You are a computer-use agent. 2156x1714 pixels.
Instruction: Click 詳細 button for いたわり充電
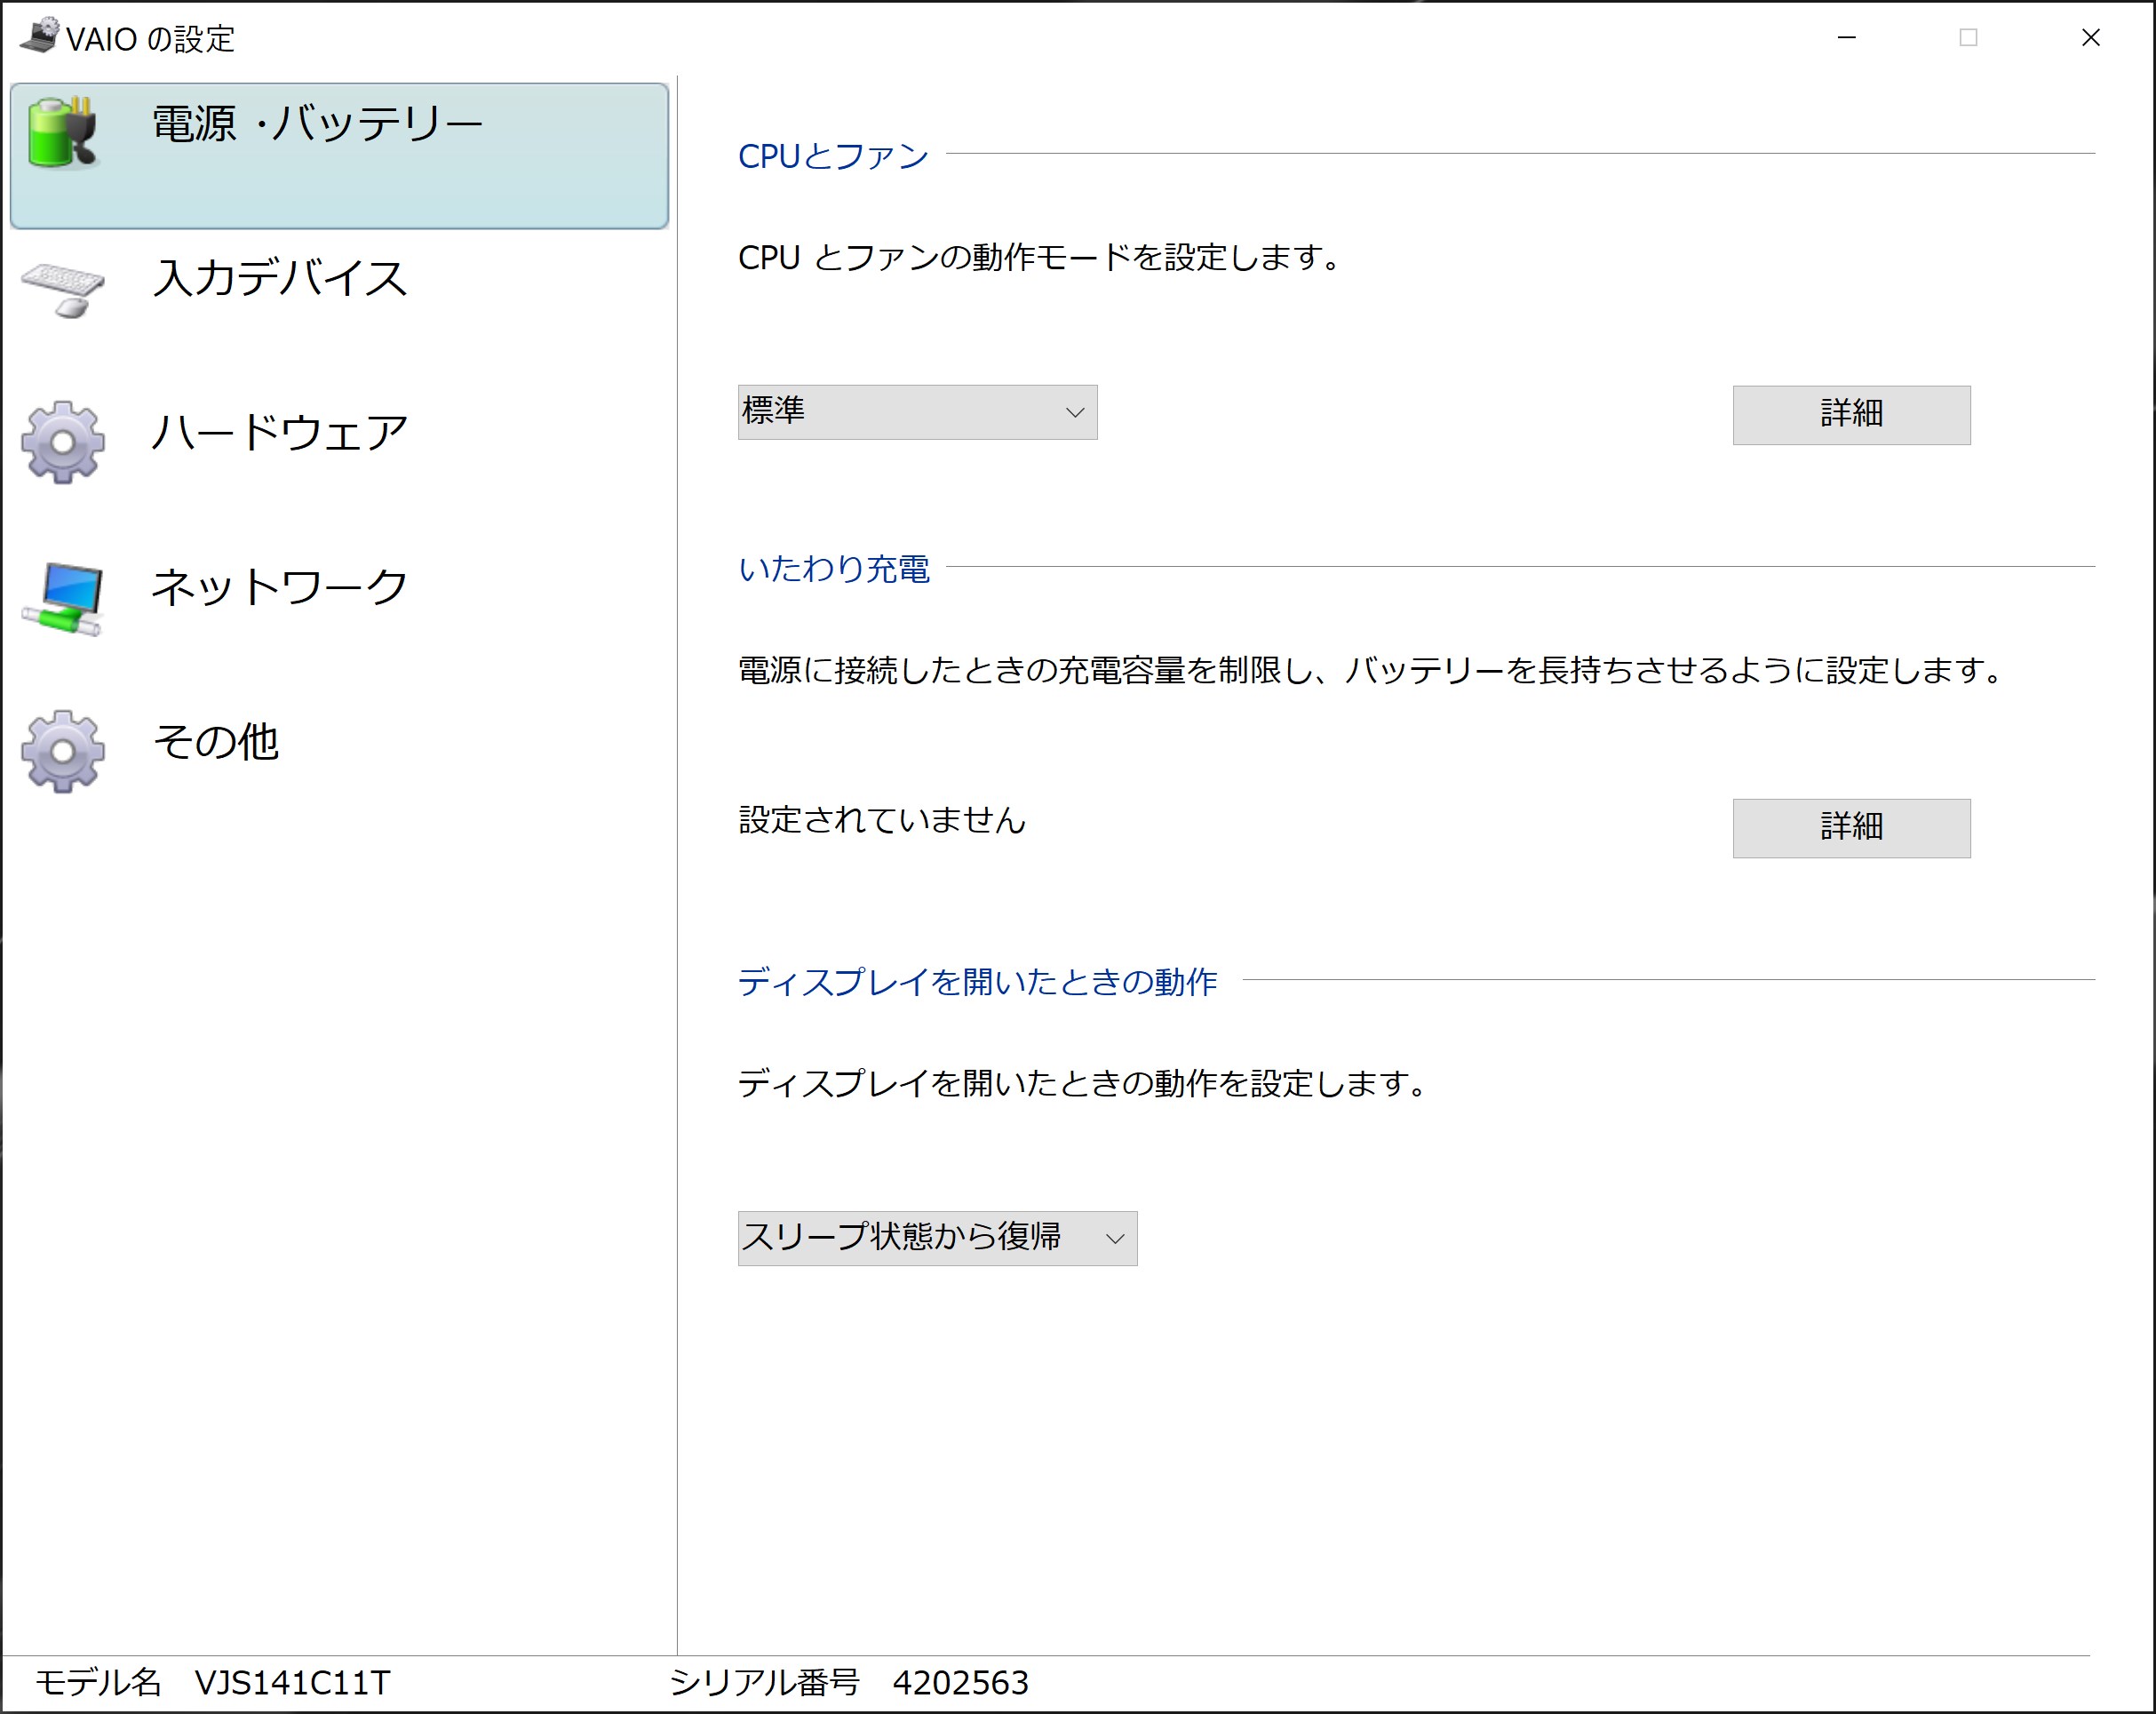tap(1851, 827)
